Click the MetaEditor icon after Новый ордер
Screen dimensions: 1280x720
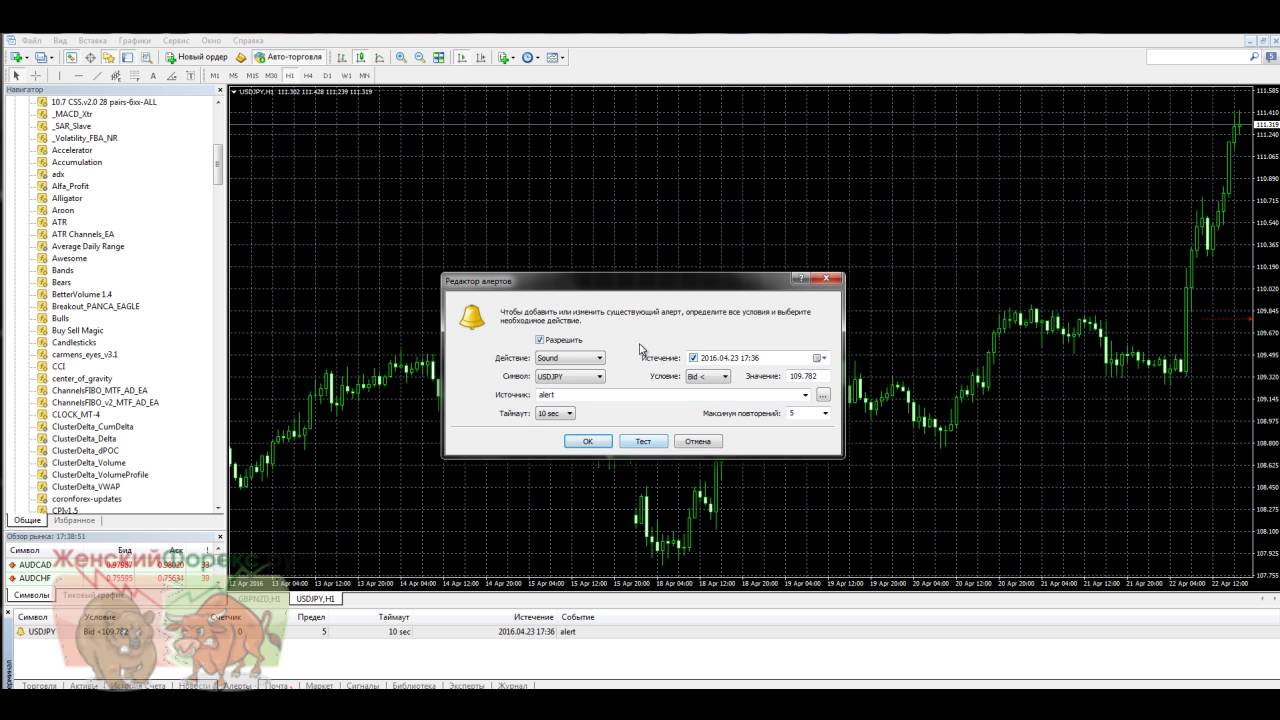[241, 57]
